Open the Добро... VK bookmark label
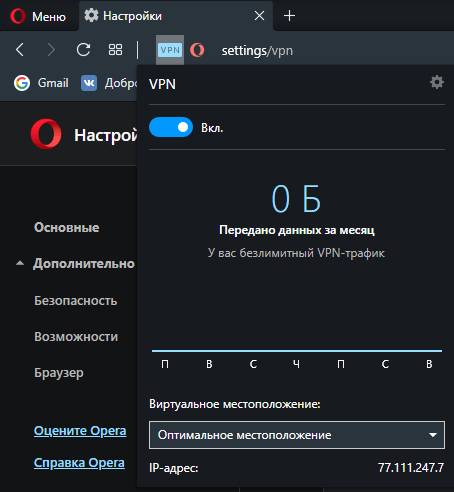Image resolution: width=454 pixels, height=492 pixels. [121, 83]
